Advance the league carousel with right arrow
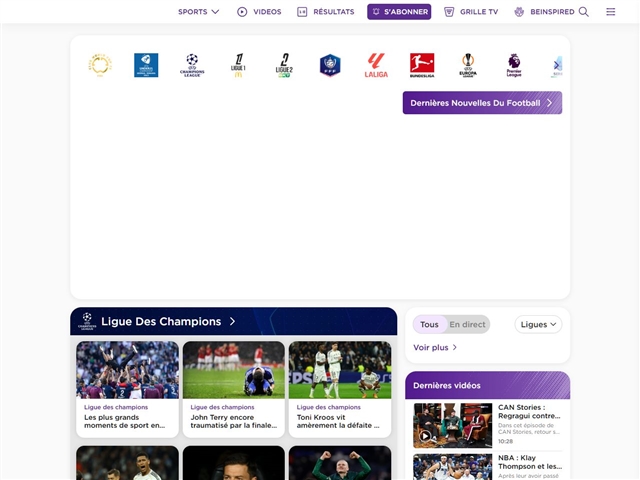This screenshot has height=480, width=640. 556,65
